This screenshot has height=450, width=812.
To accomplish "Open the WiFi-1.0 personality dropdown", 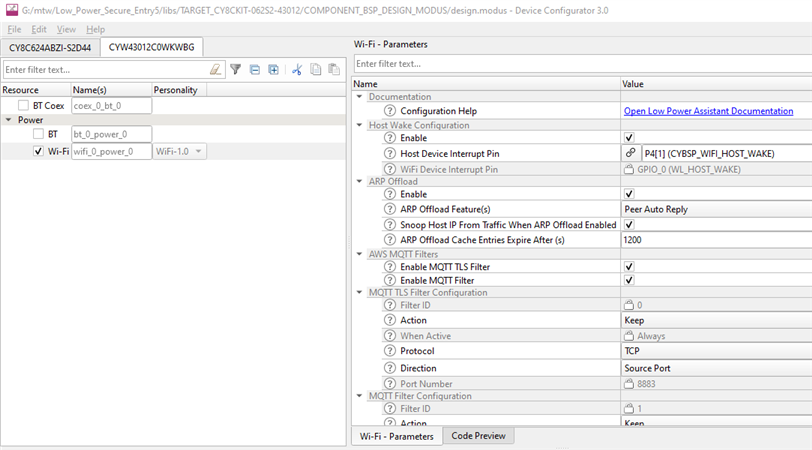I will point(180,151).
